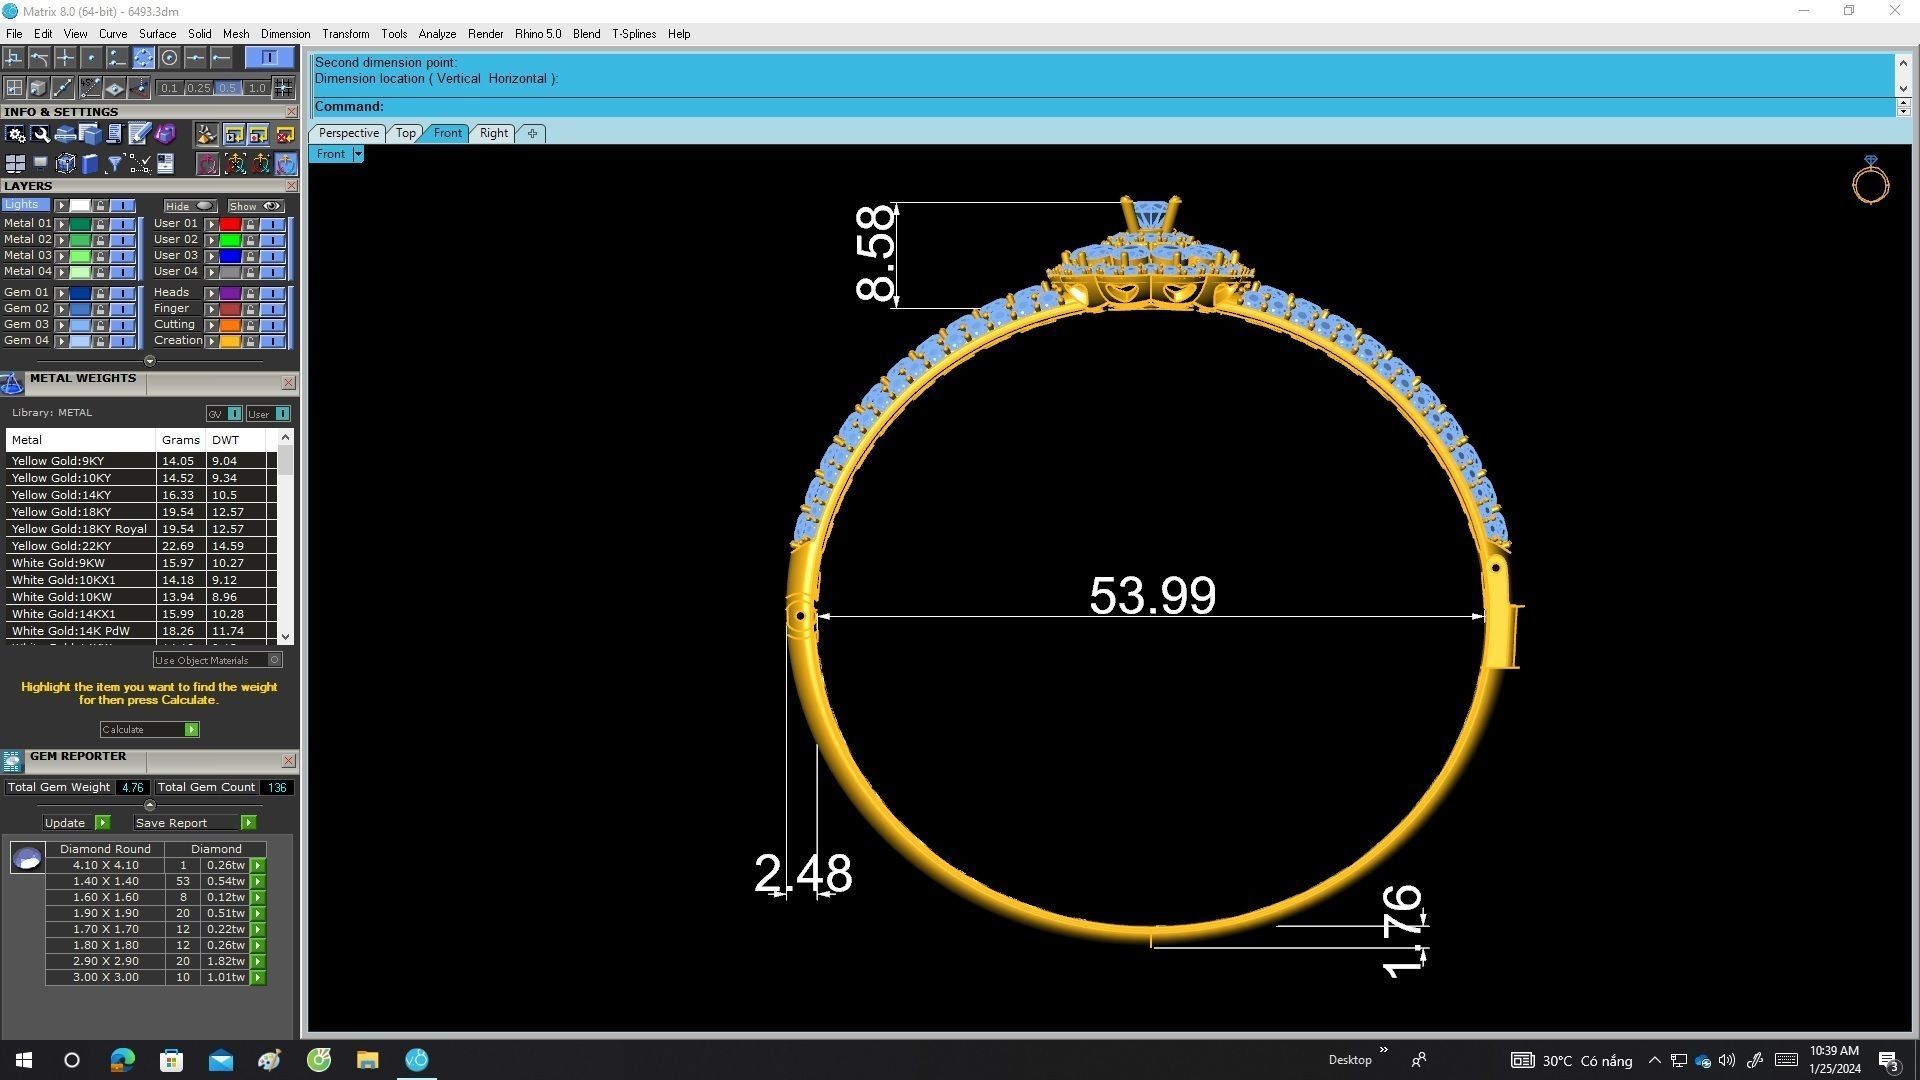
Task: Switch to the Perspective viewport tab
Action: (348, 133)
